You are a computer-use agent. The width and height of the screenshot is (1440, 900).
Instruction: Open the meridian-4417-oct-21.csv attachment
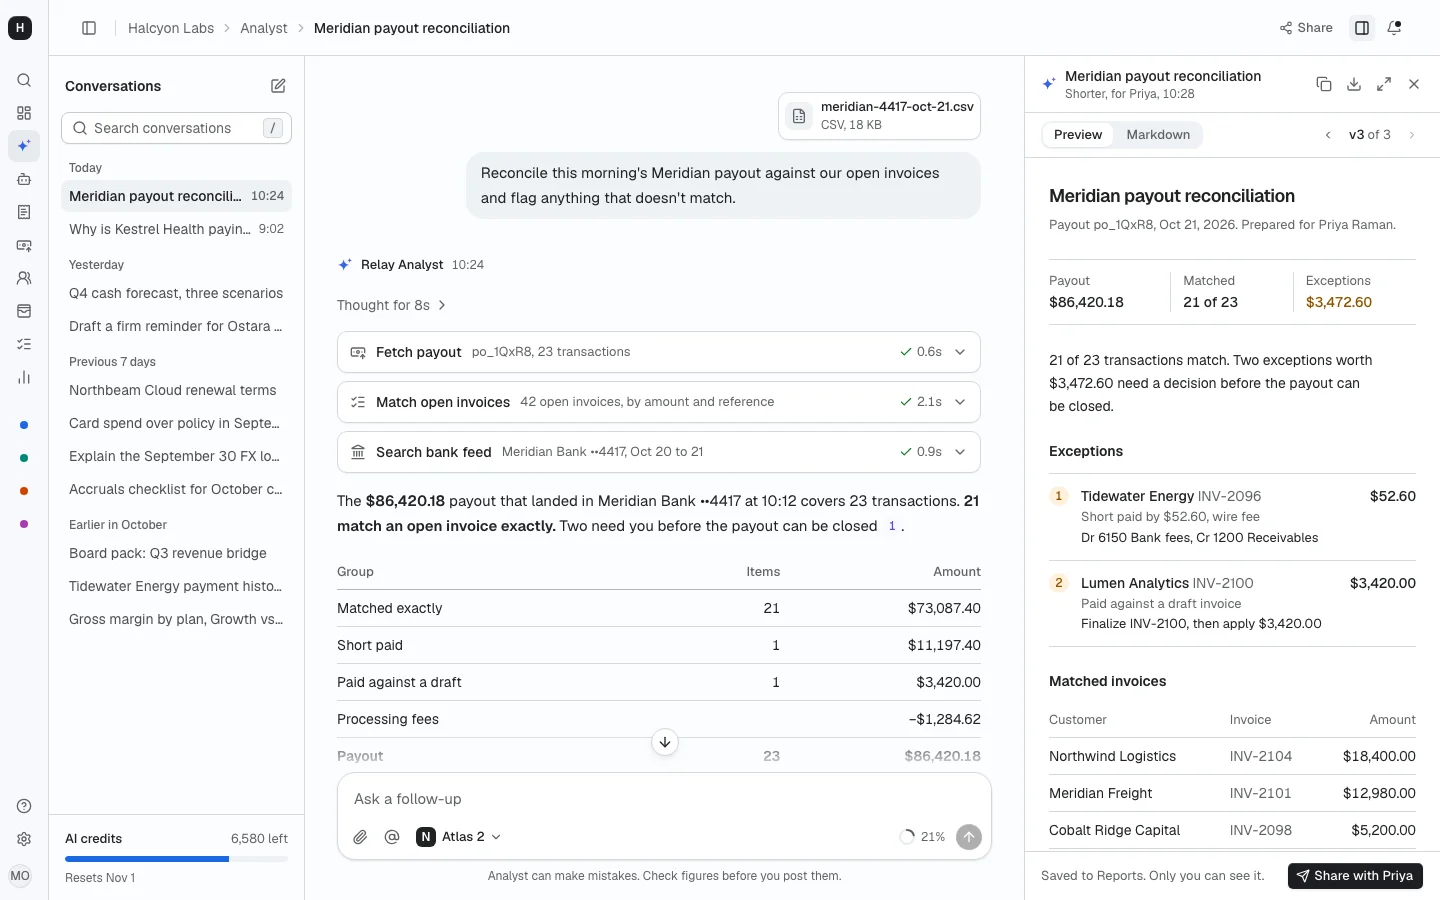879,116
